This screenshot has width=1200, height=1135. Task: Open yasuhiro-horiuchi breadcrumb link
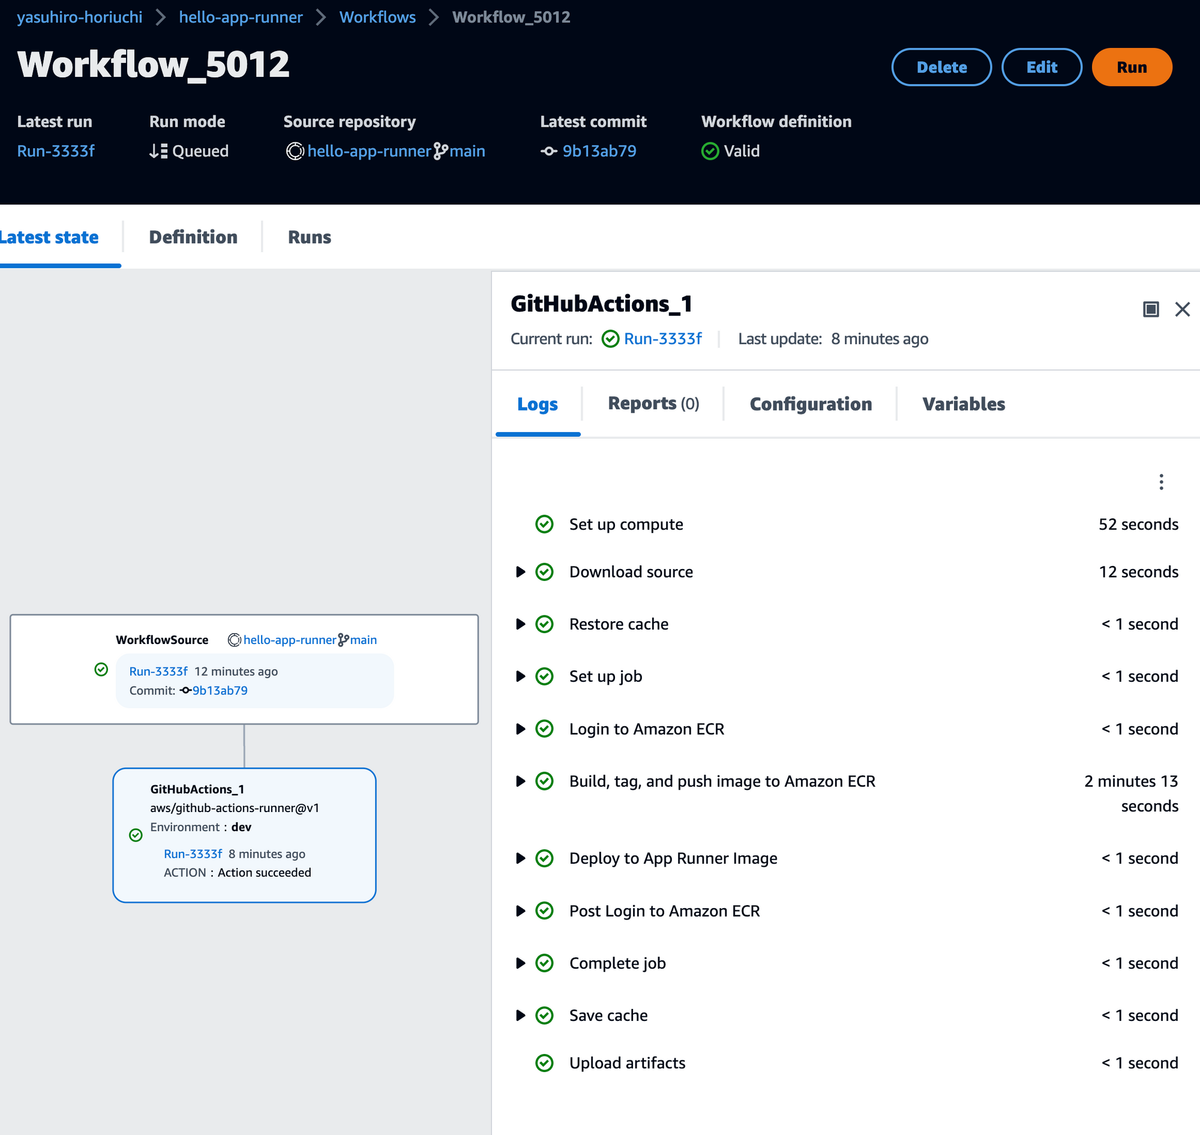pos(80,17)
